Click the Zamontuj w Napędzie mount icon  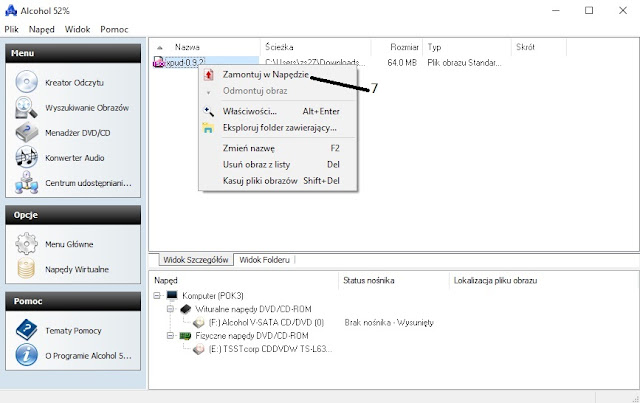click(209, 75)
